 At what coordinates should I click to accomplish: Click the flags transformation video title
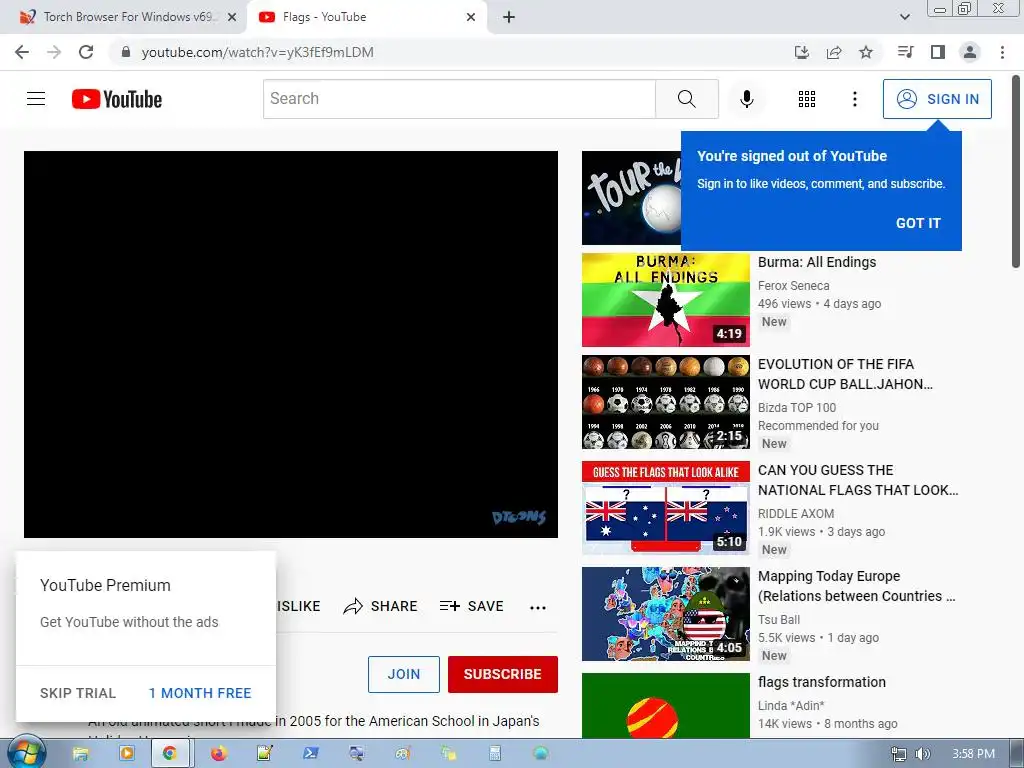822,682
